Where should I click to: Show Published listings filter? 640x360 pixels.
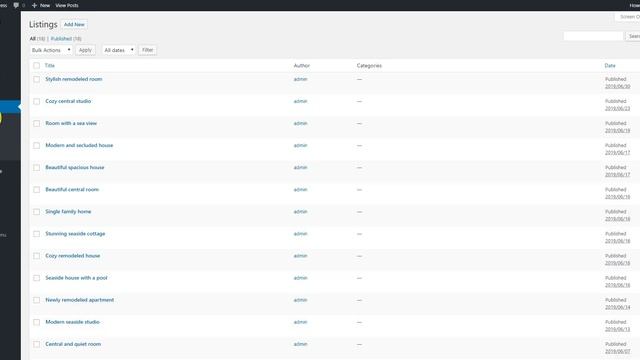point(61,39)
